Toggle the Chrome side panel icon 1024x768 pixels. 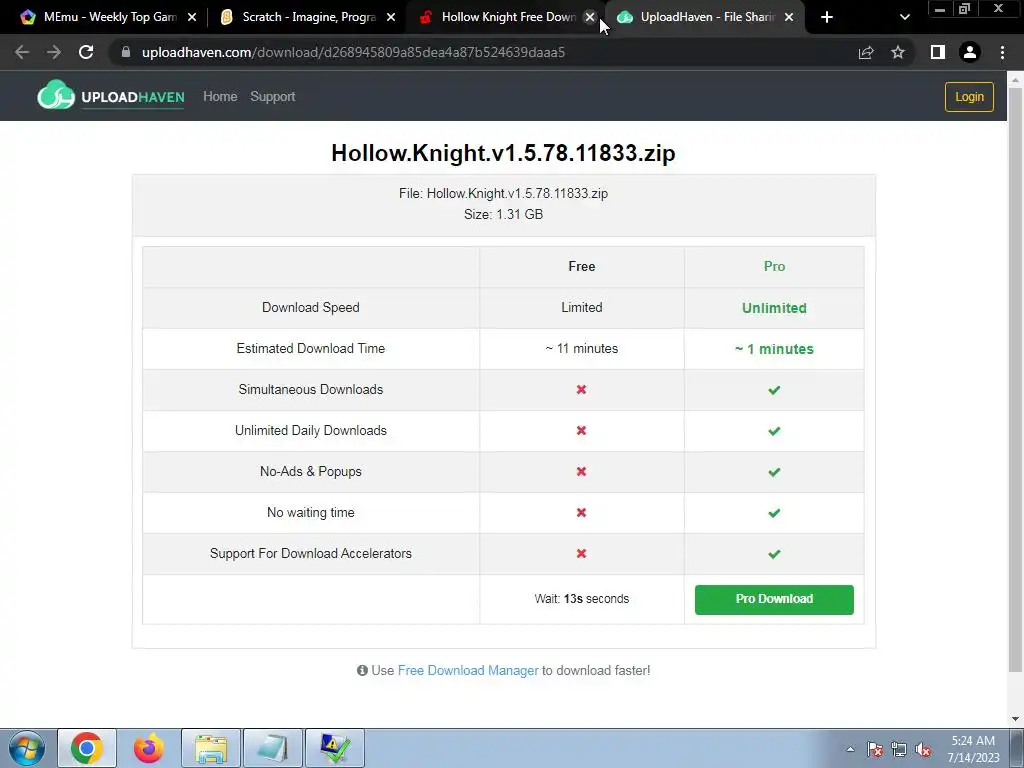[938, 52]
